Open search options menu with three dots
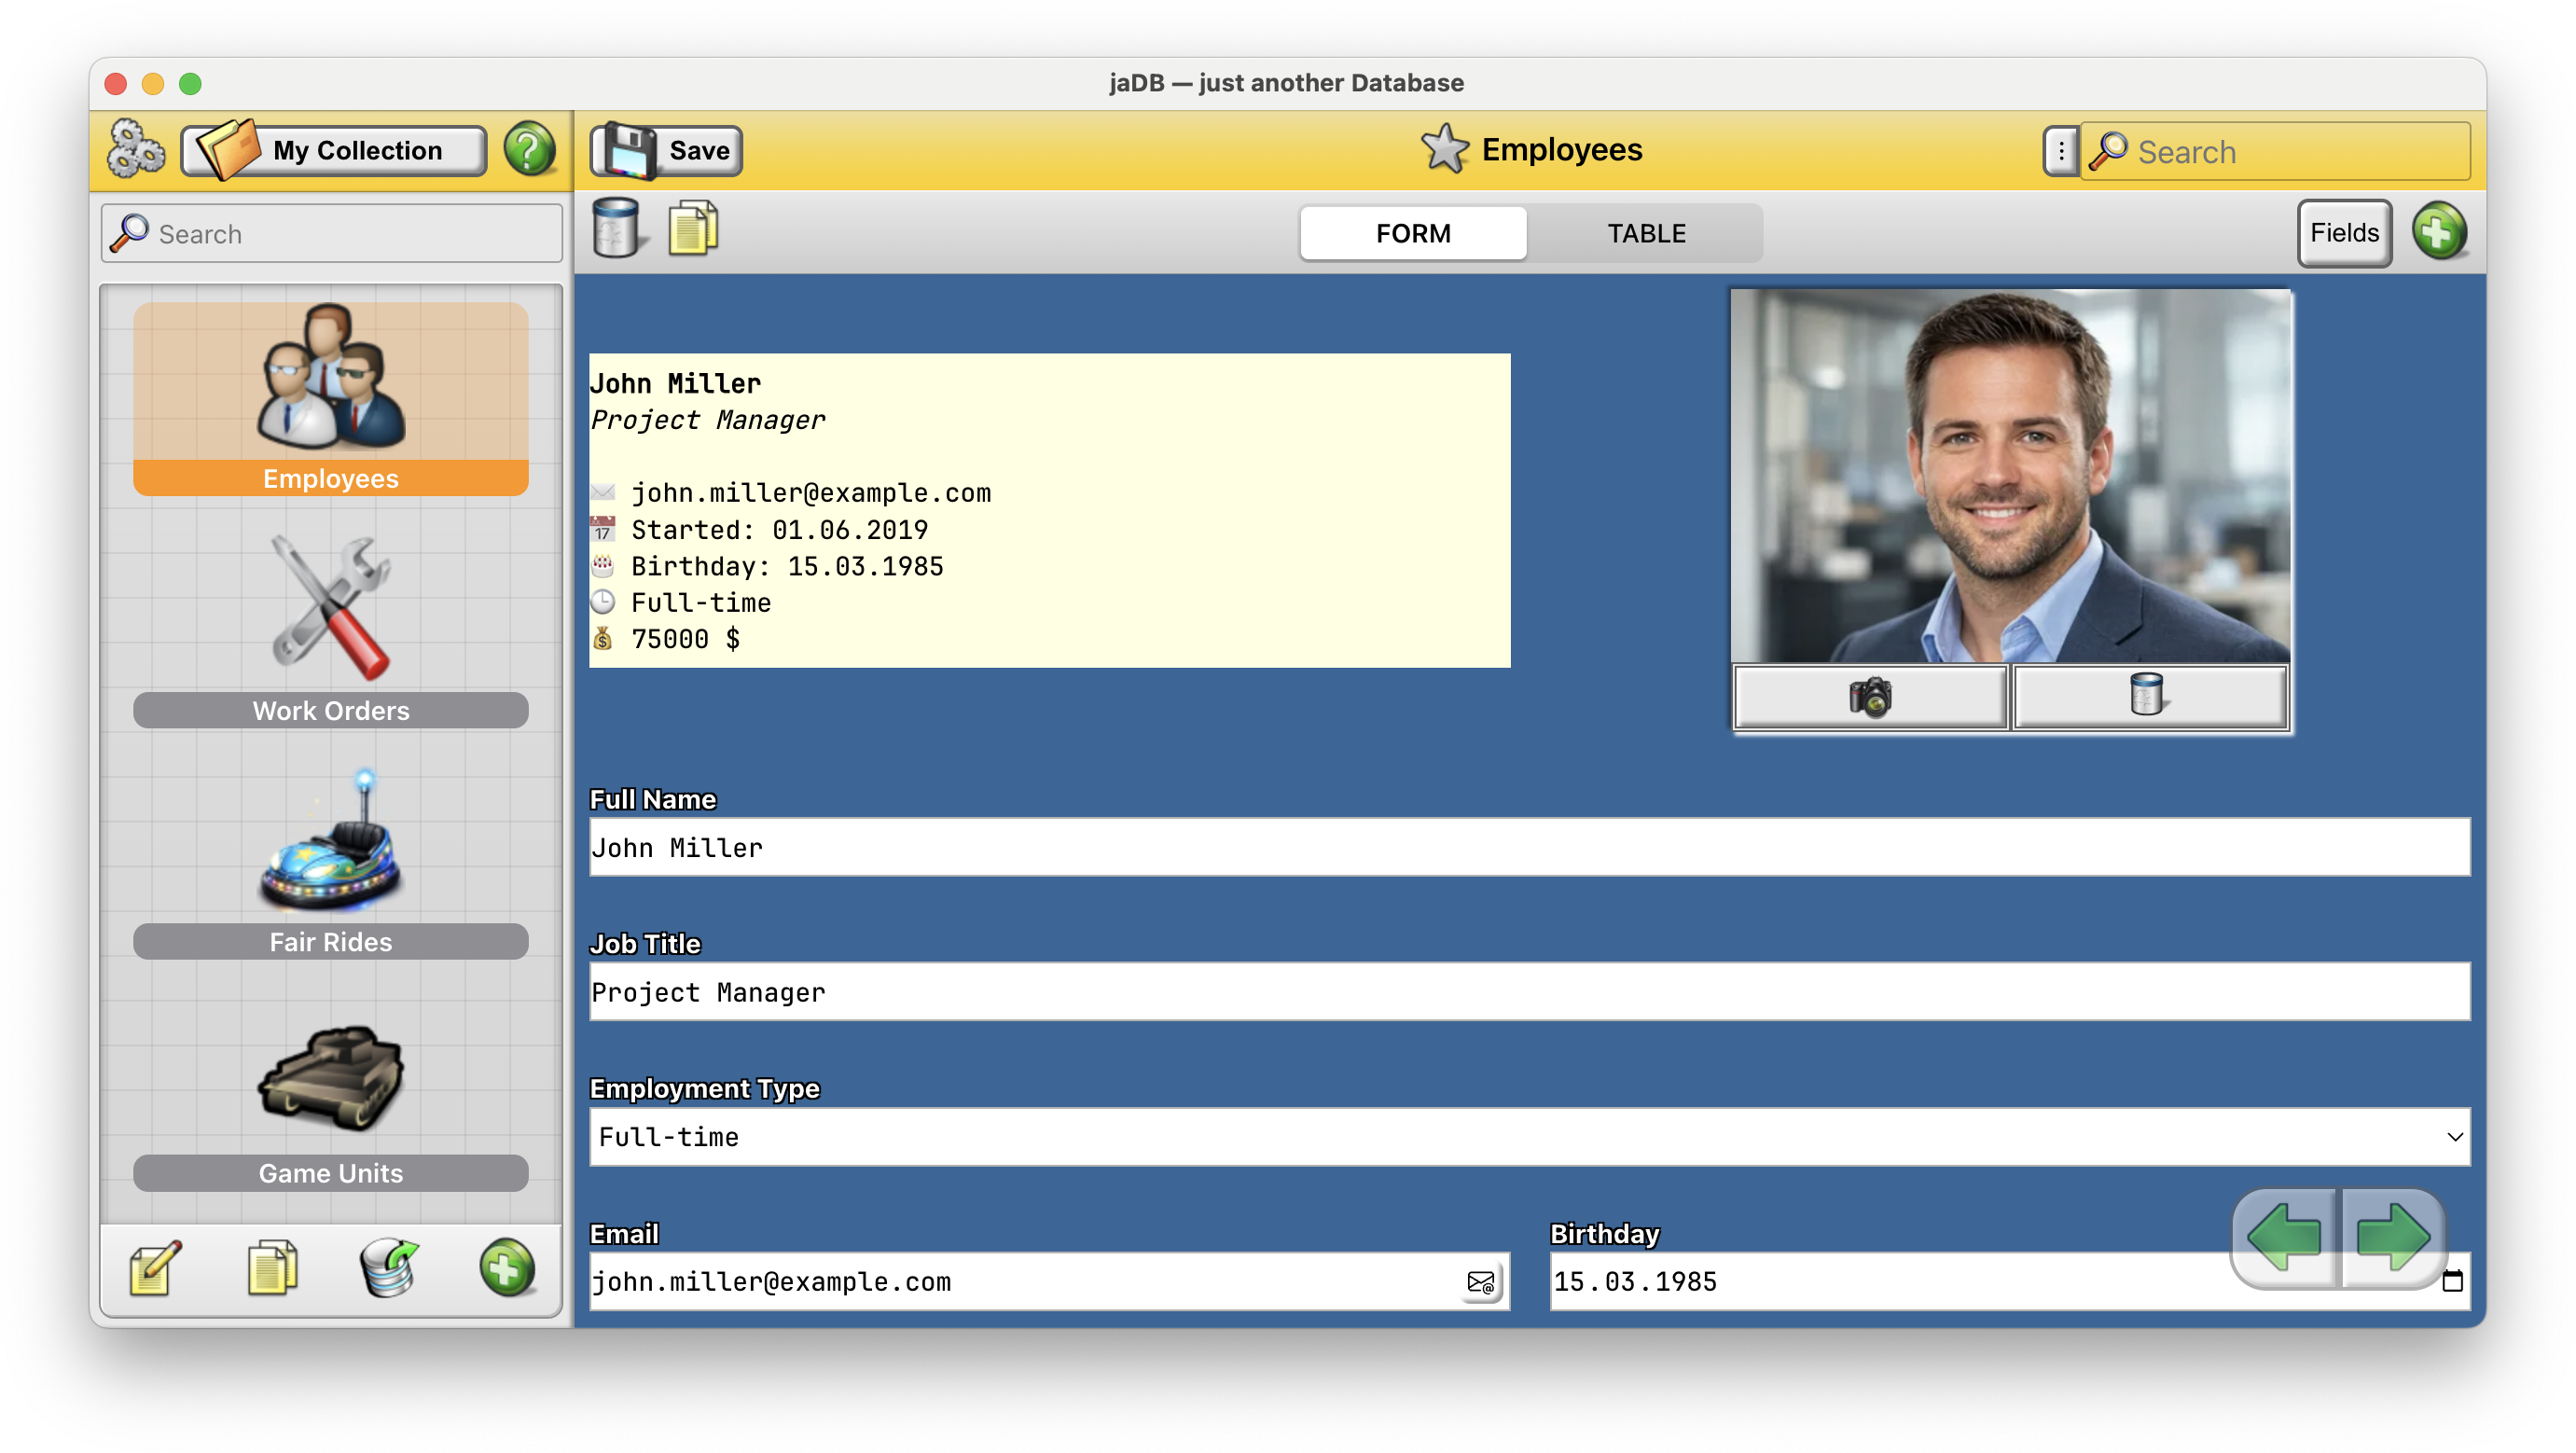Viewport: 2576px width, 1453px height. click(x=2061, y=152)
